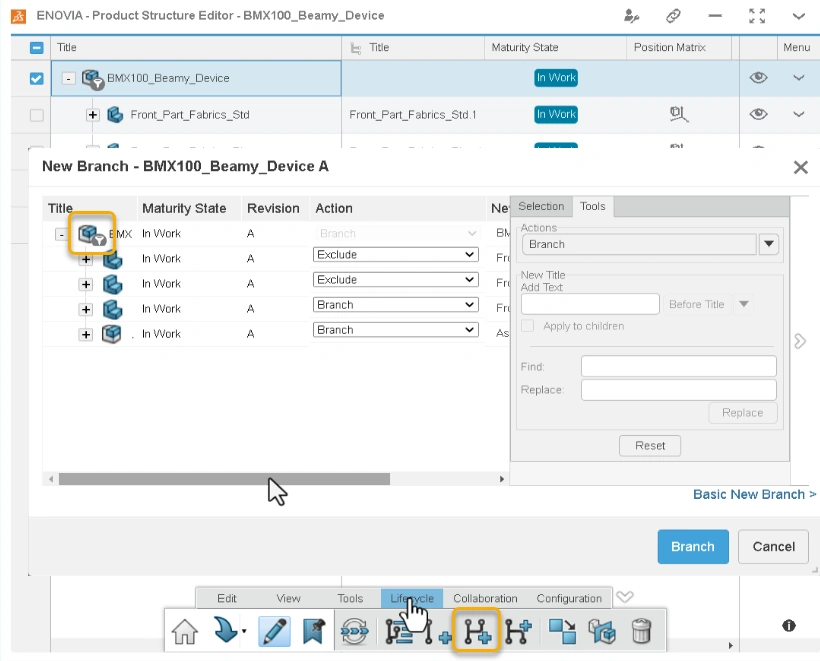Click the pinned bookmark icon in toolbar
The height and width of the screenshot is (661, 820).
(314, 631)
